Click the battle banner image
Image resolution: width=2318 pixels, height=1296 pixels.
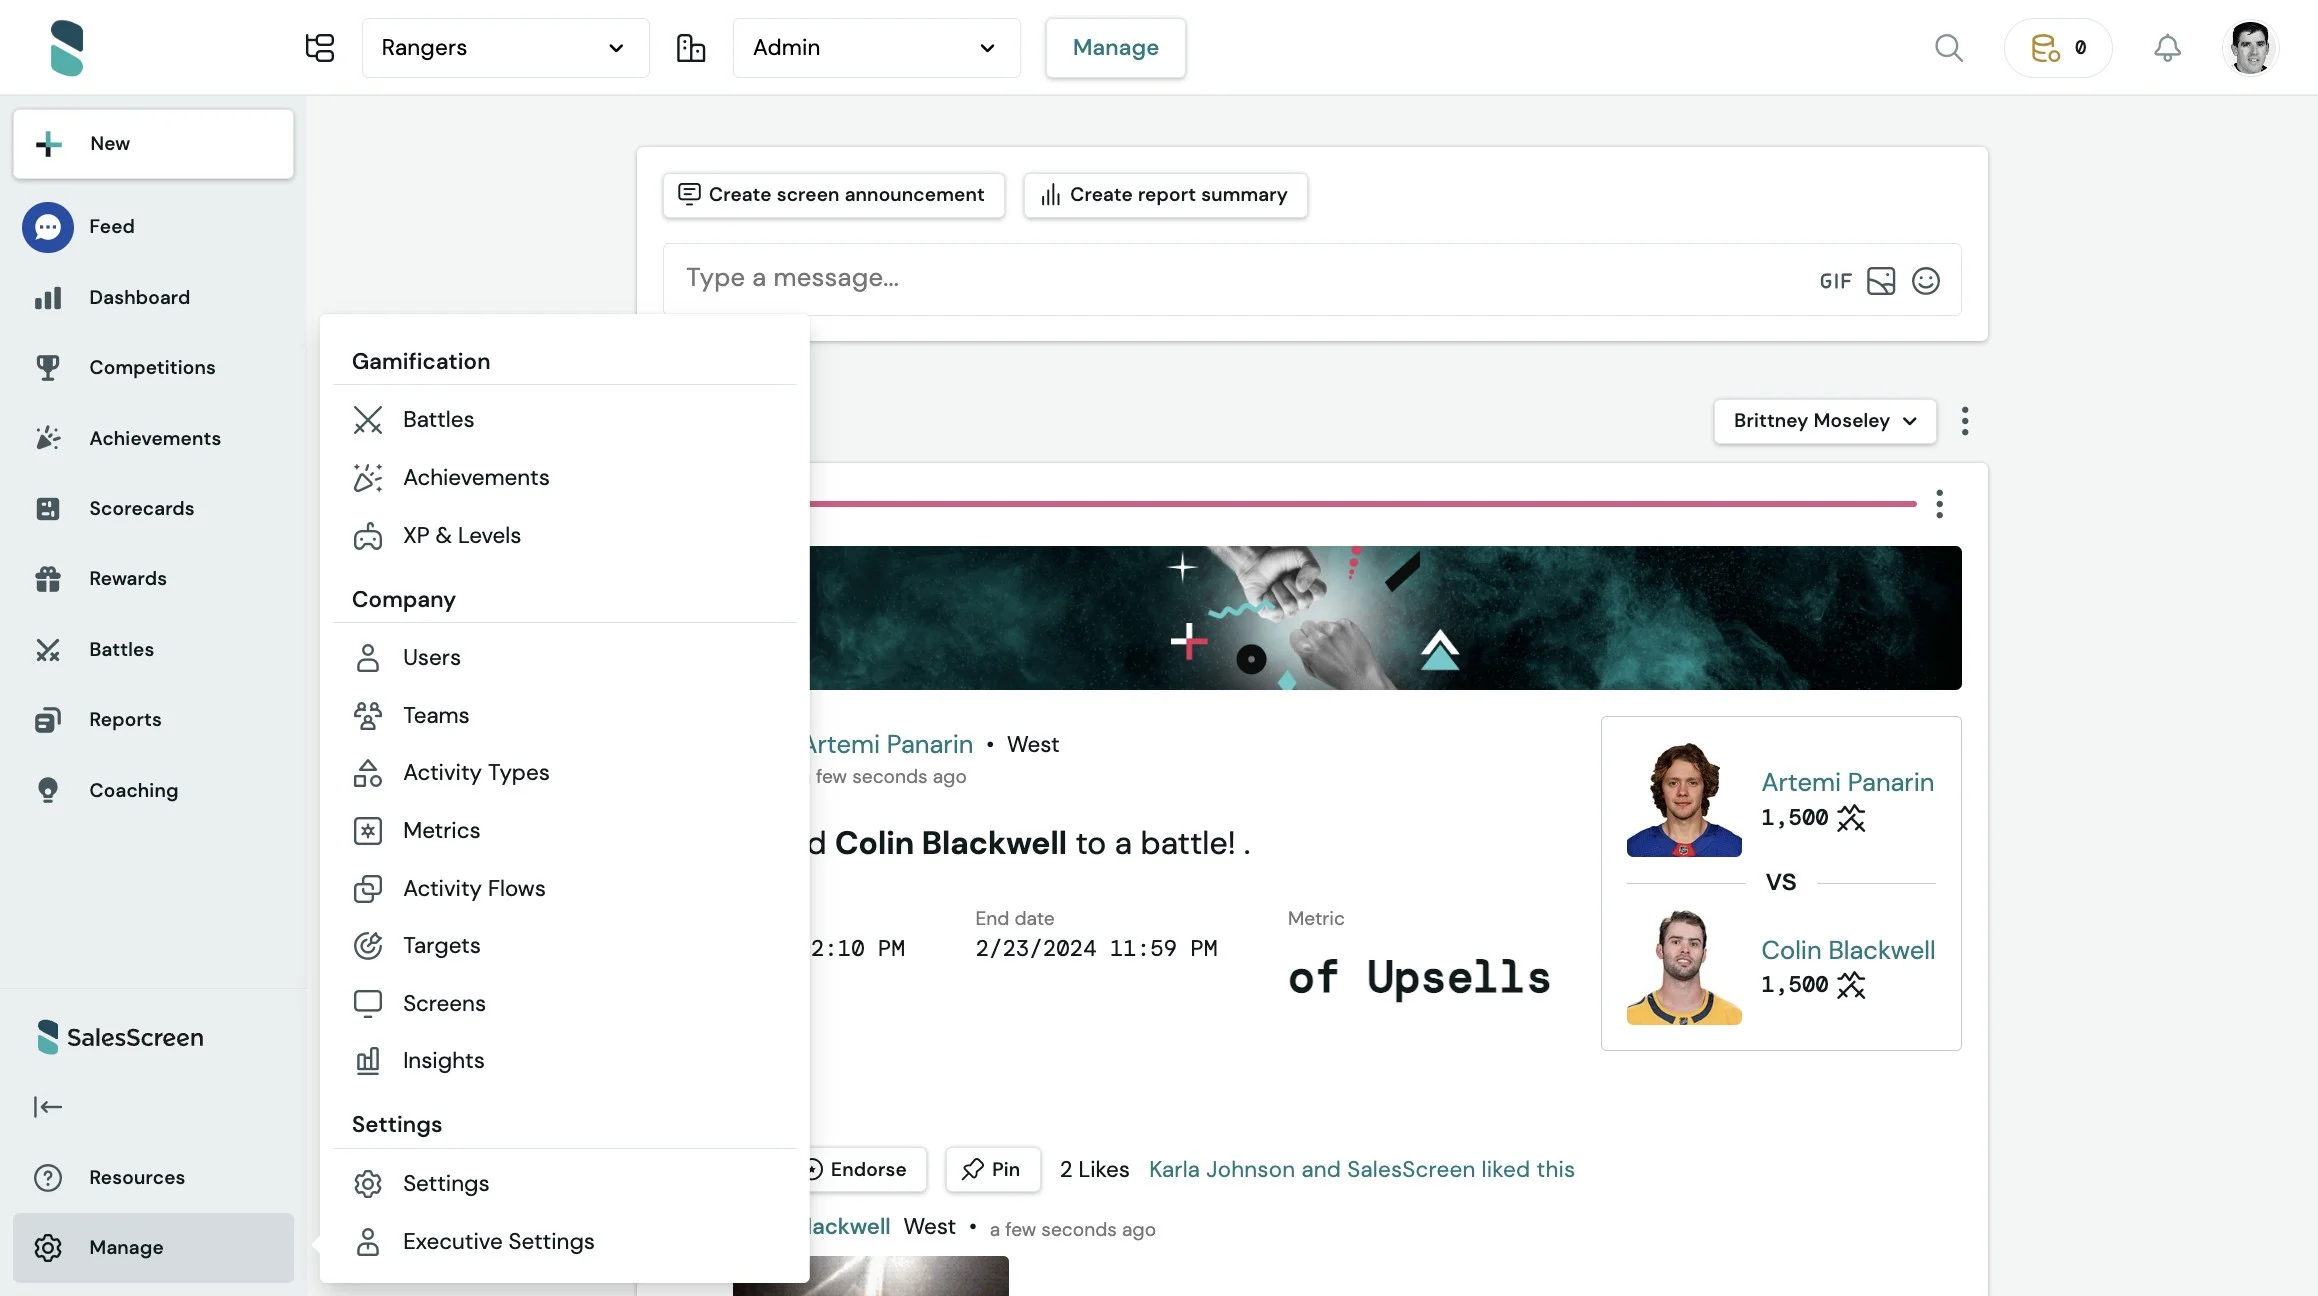(x=1385, y=618)
